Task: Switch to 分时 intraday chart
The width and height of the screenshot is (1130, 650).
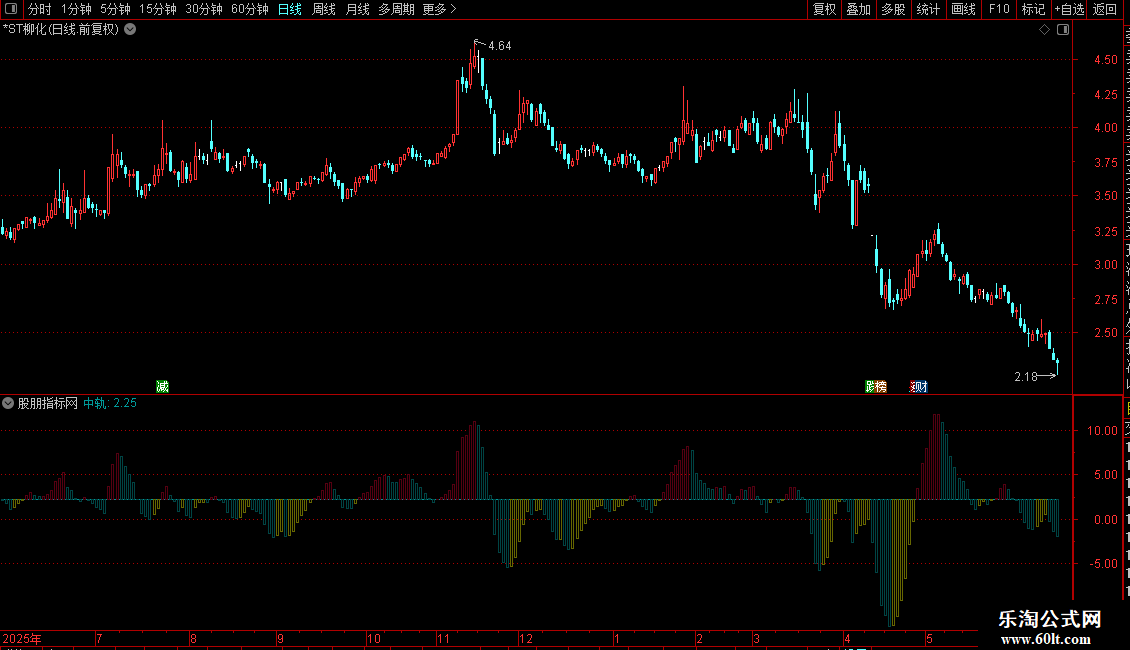Action: (40, 9)
